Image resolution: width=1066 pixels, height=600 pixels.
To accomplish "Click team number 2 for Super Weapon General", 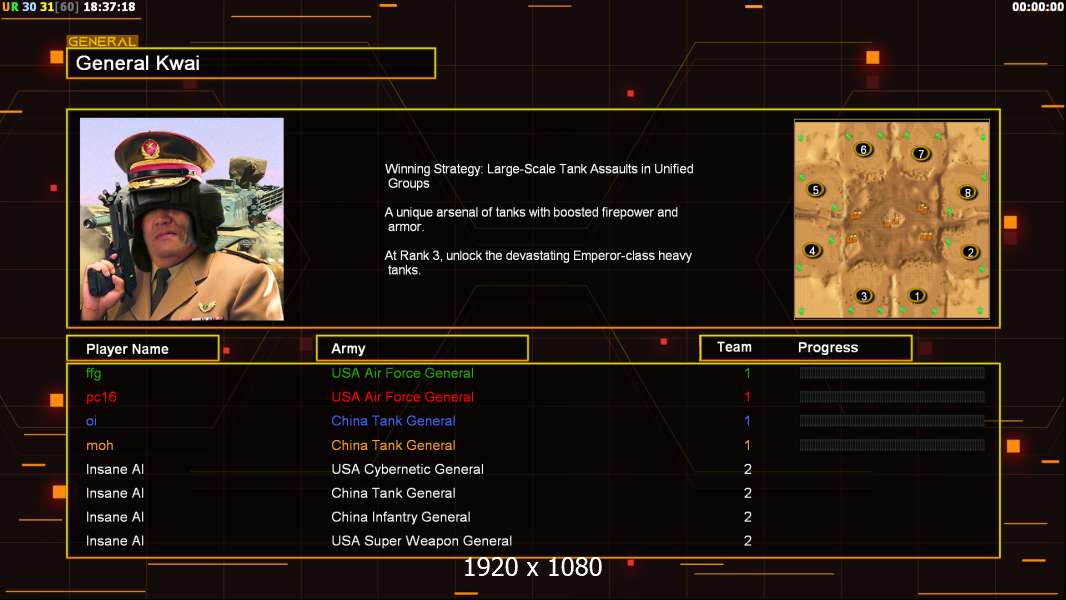I will [747, 541].
